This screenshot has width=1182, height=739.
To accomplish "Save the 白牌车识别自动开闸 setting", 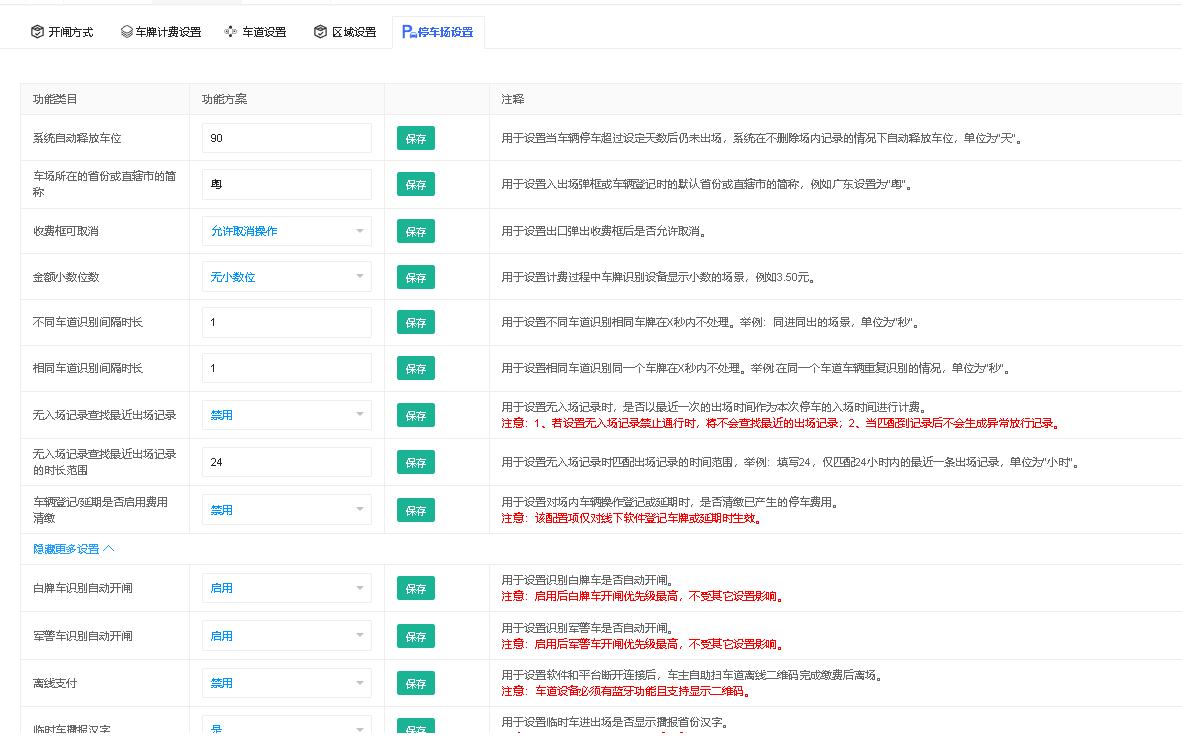I will point(416,589).
